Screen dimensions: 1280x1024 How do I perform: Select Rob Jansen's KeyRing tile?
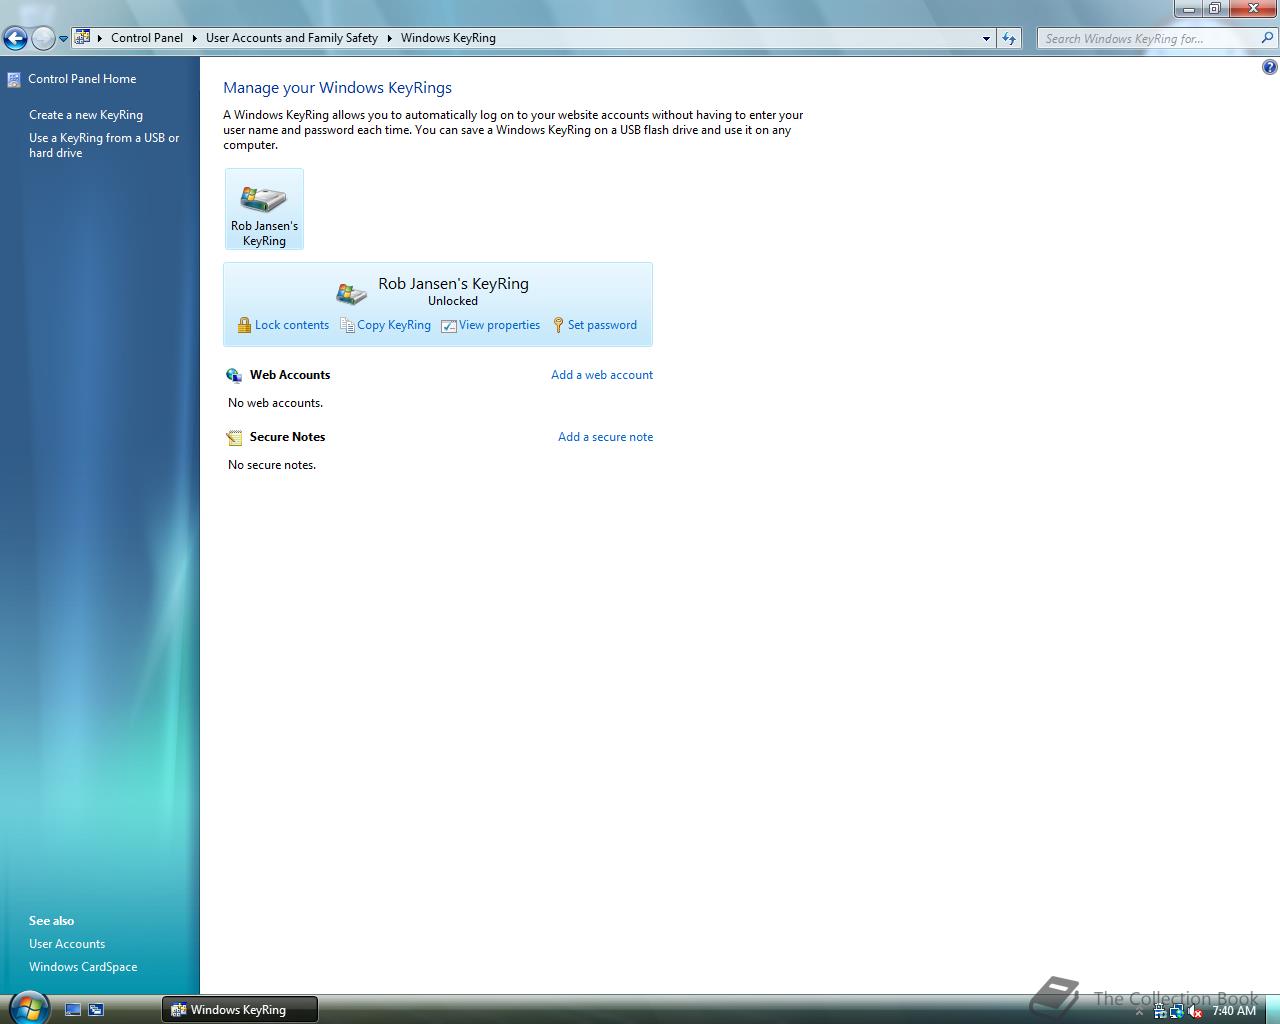click(264, 209)
